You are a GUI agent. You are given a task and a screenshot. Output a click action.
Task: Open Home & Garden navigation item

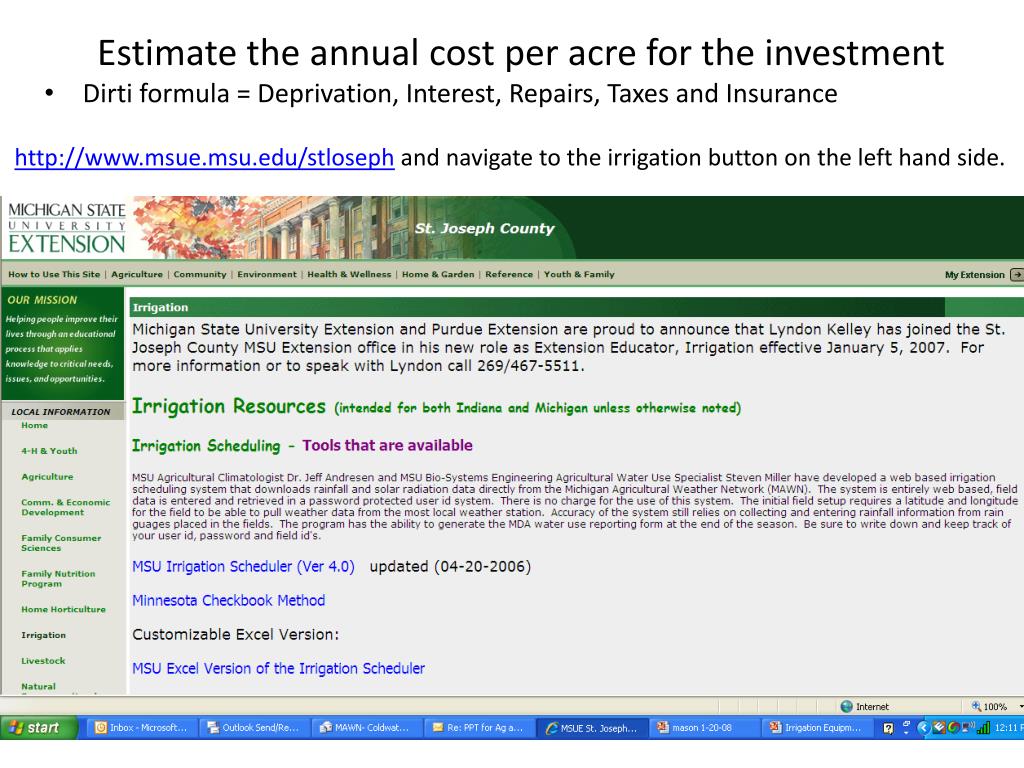(438, 274)
